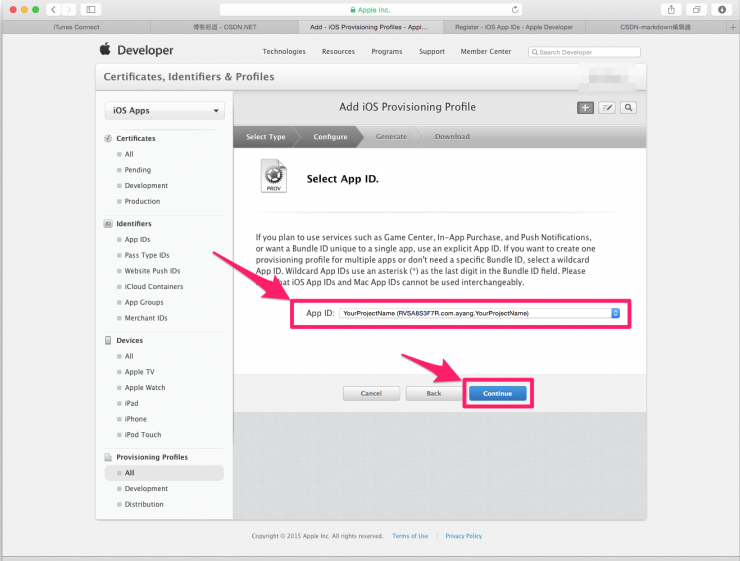Switch to the CSDN-markdown editor tab
The width and height of the screenshot is (740, 561).
[656, 27]
